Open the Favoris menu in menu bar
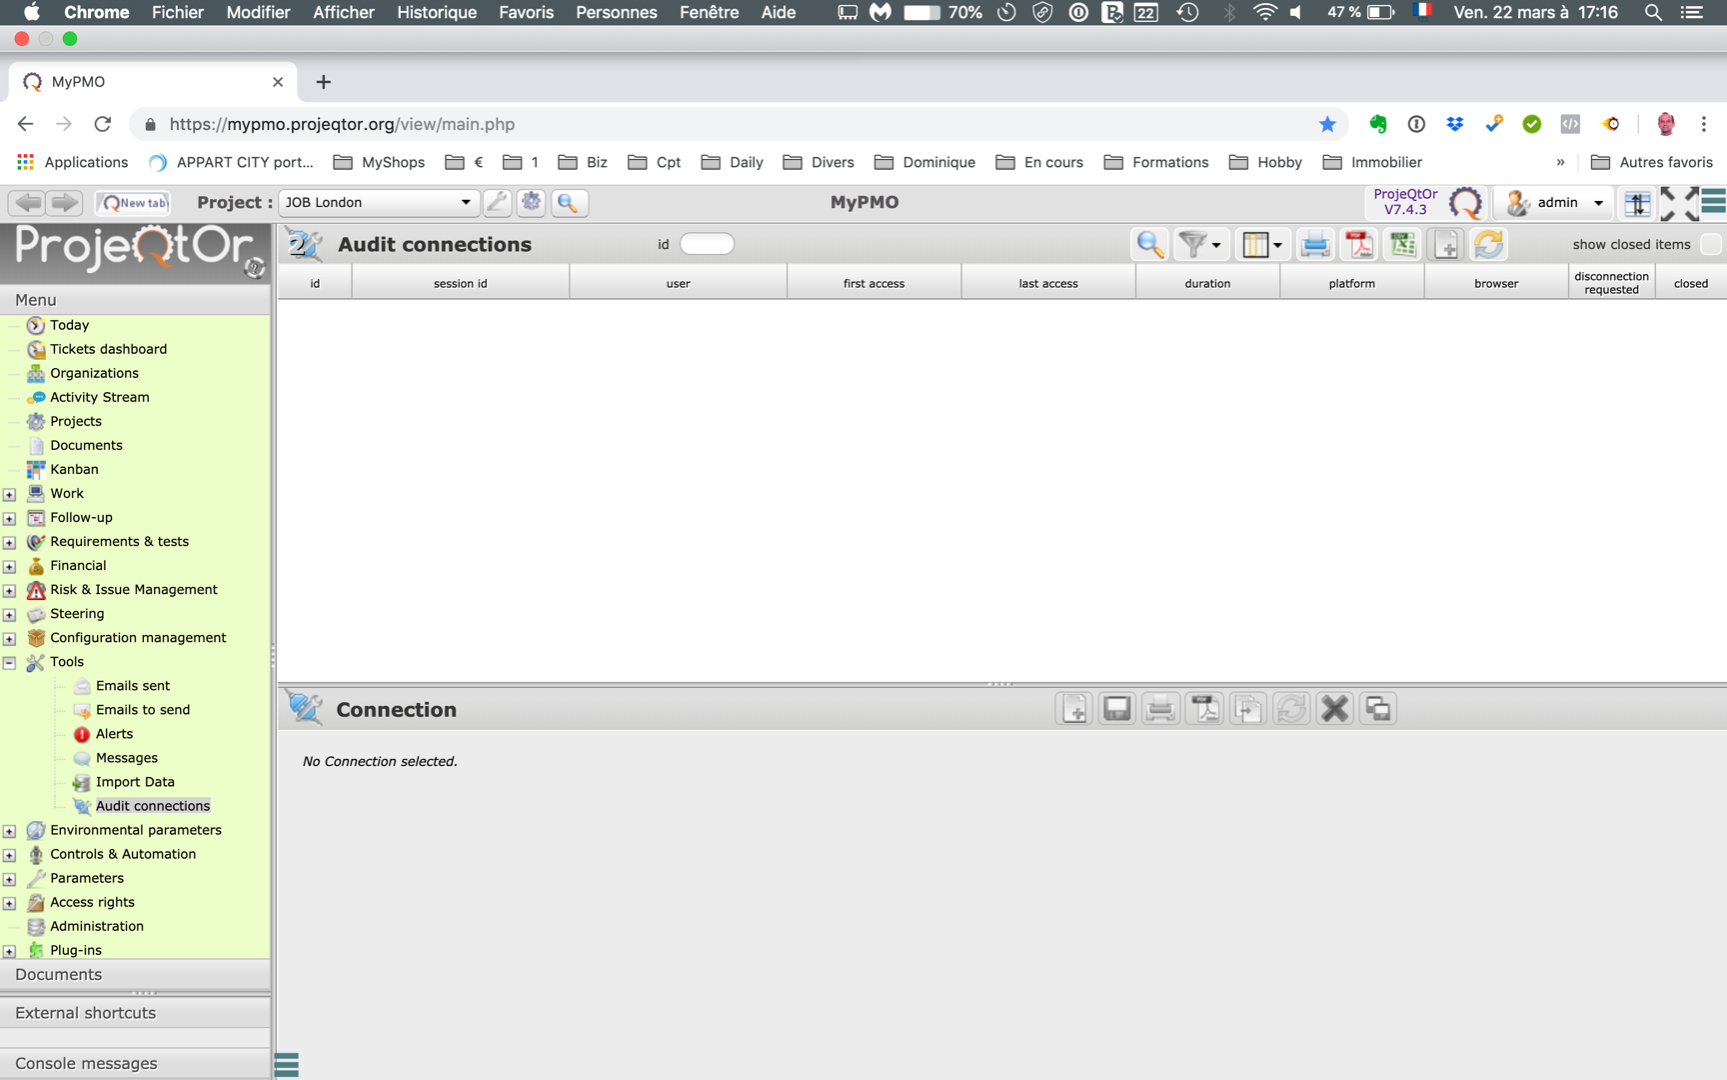This screenshot has width=1727, height=1080. pyautogui.click(x=526, y=12)
